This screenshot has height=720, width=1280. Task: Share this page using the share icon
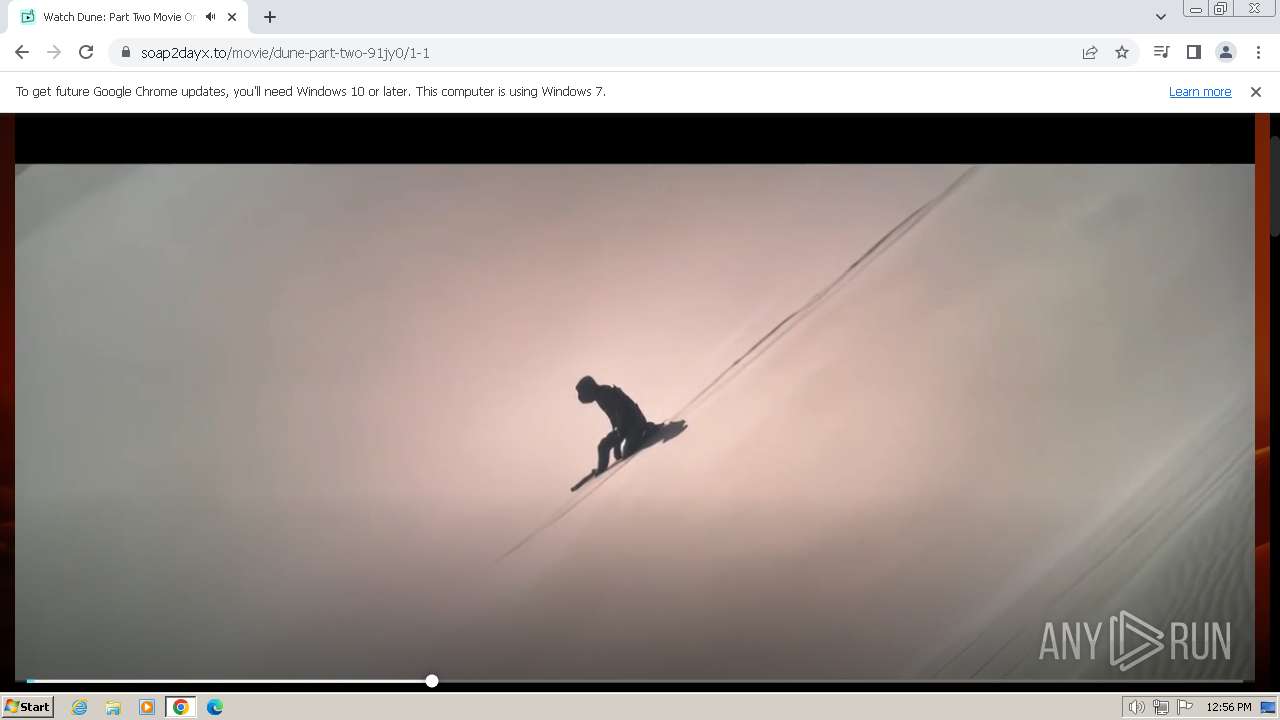pyautogui.click(x=1090, y=52)
